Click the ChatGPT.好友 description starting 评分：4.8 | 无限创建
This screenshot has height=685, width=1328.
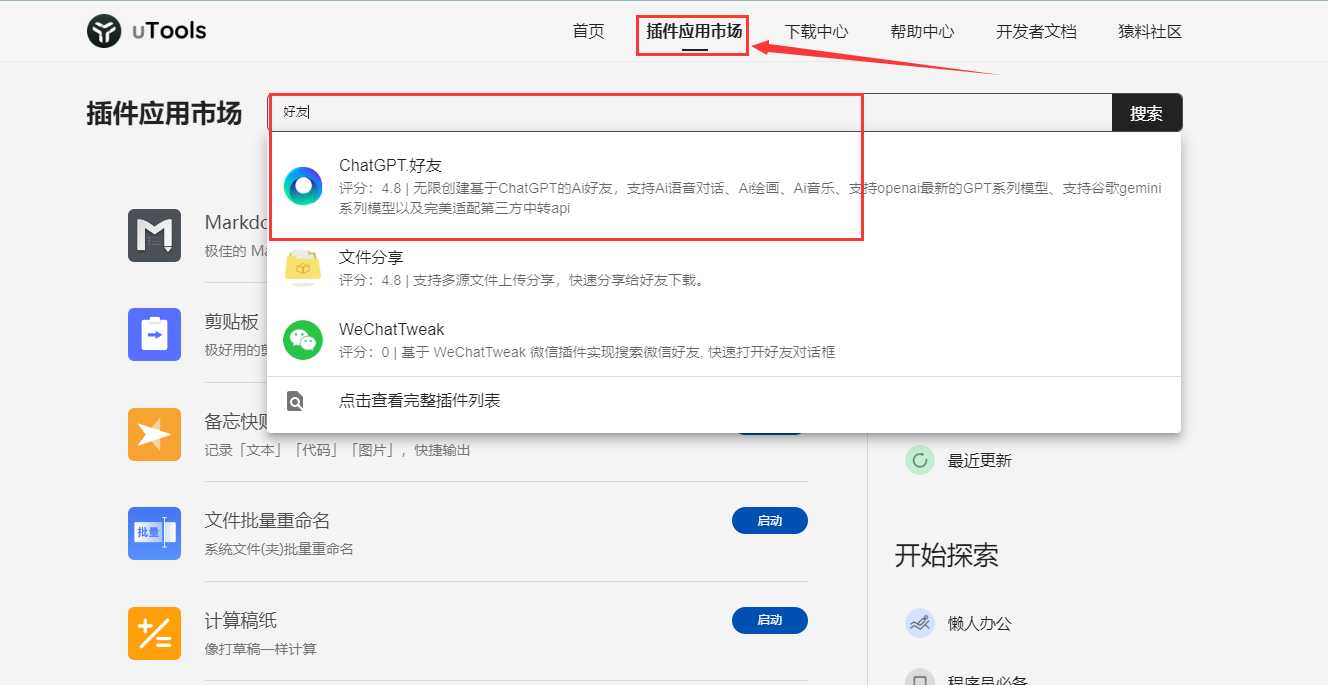[x=750, y=198]
